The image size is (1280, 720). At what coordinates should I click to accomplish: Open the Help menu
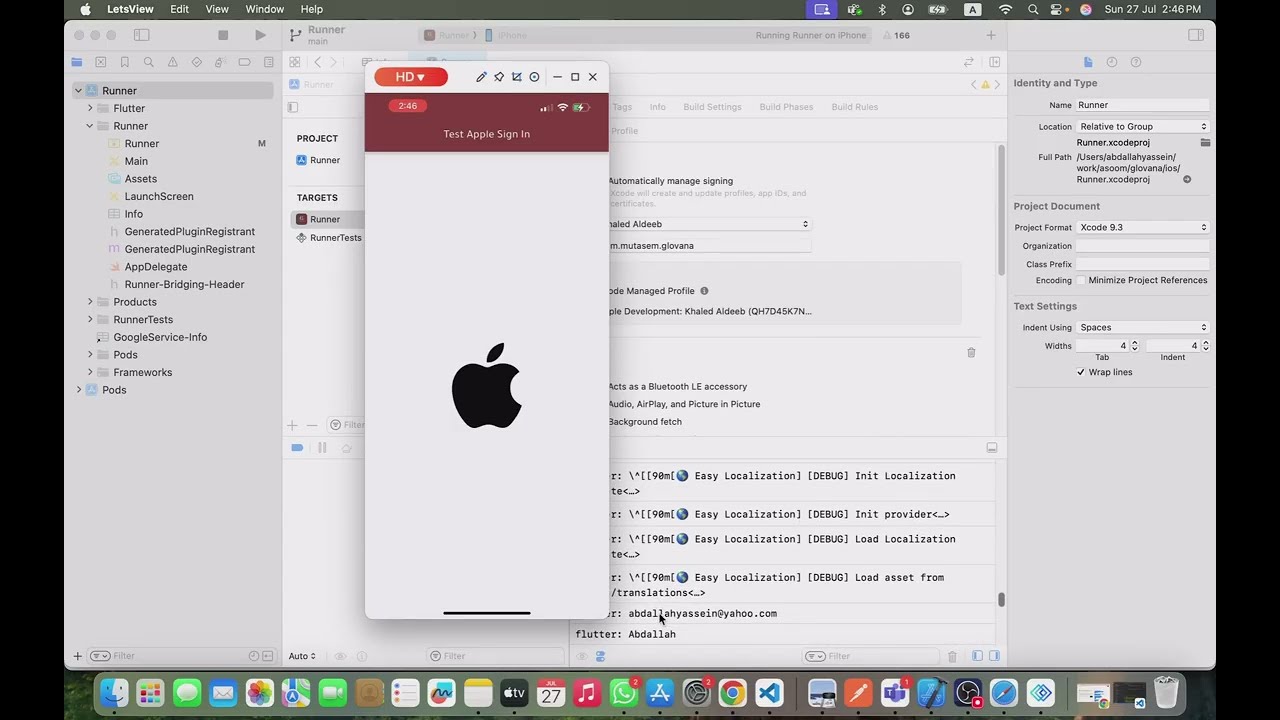point(312,9)
